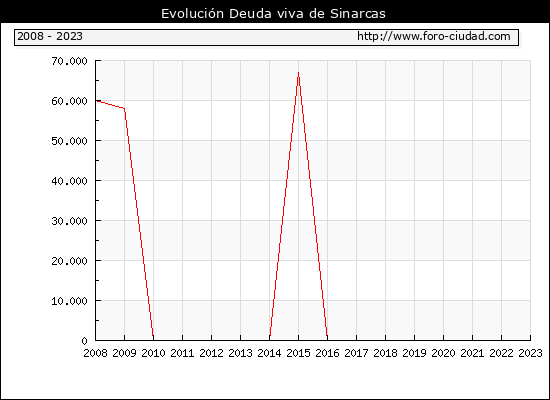550x400 pixels.
Task: Click the 70.000 y-axis value label
Action: [x=69, y=61]
